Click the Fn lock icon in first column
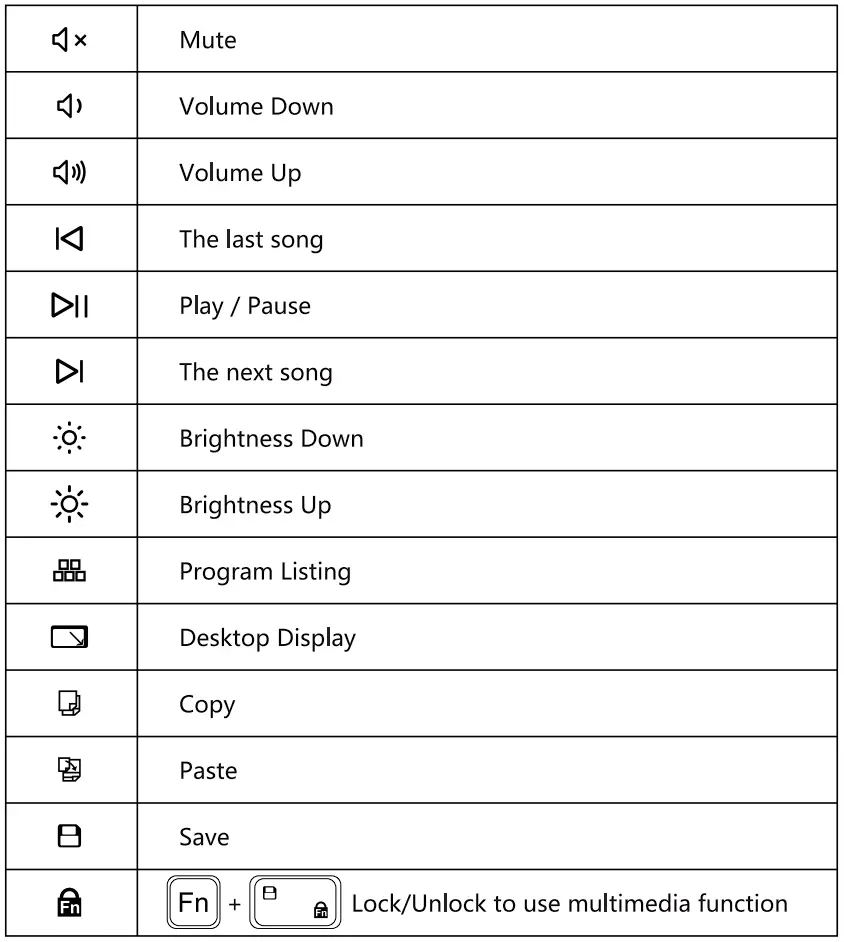 pos(69,903)
